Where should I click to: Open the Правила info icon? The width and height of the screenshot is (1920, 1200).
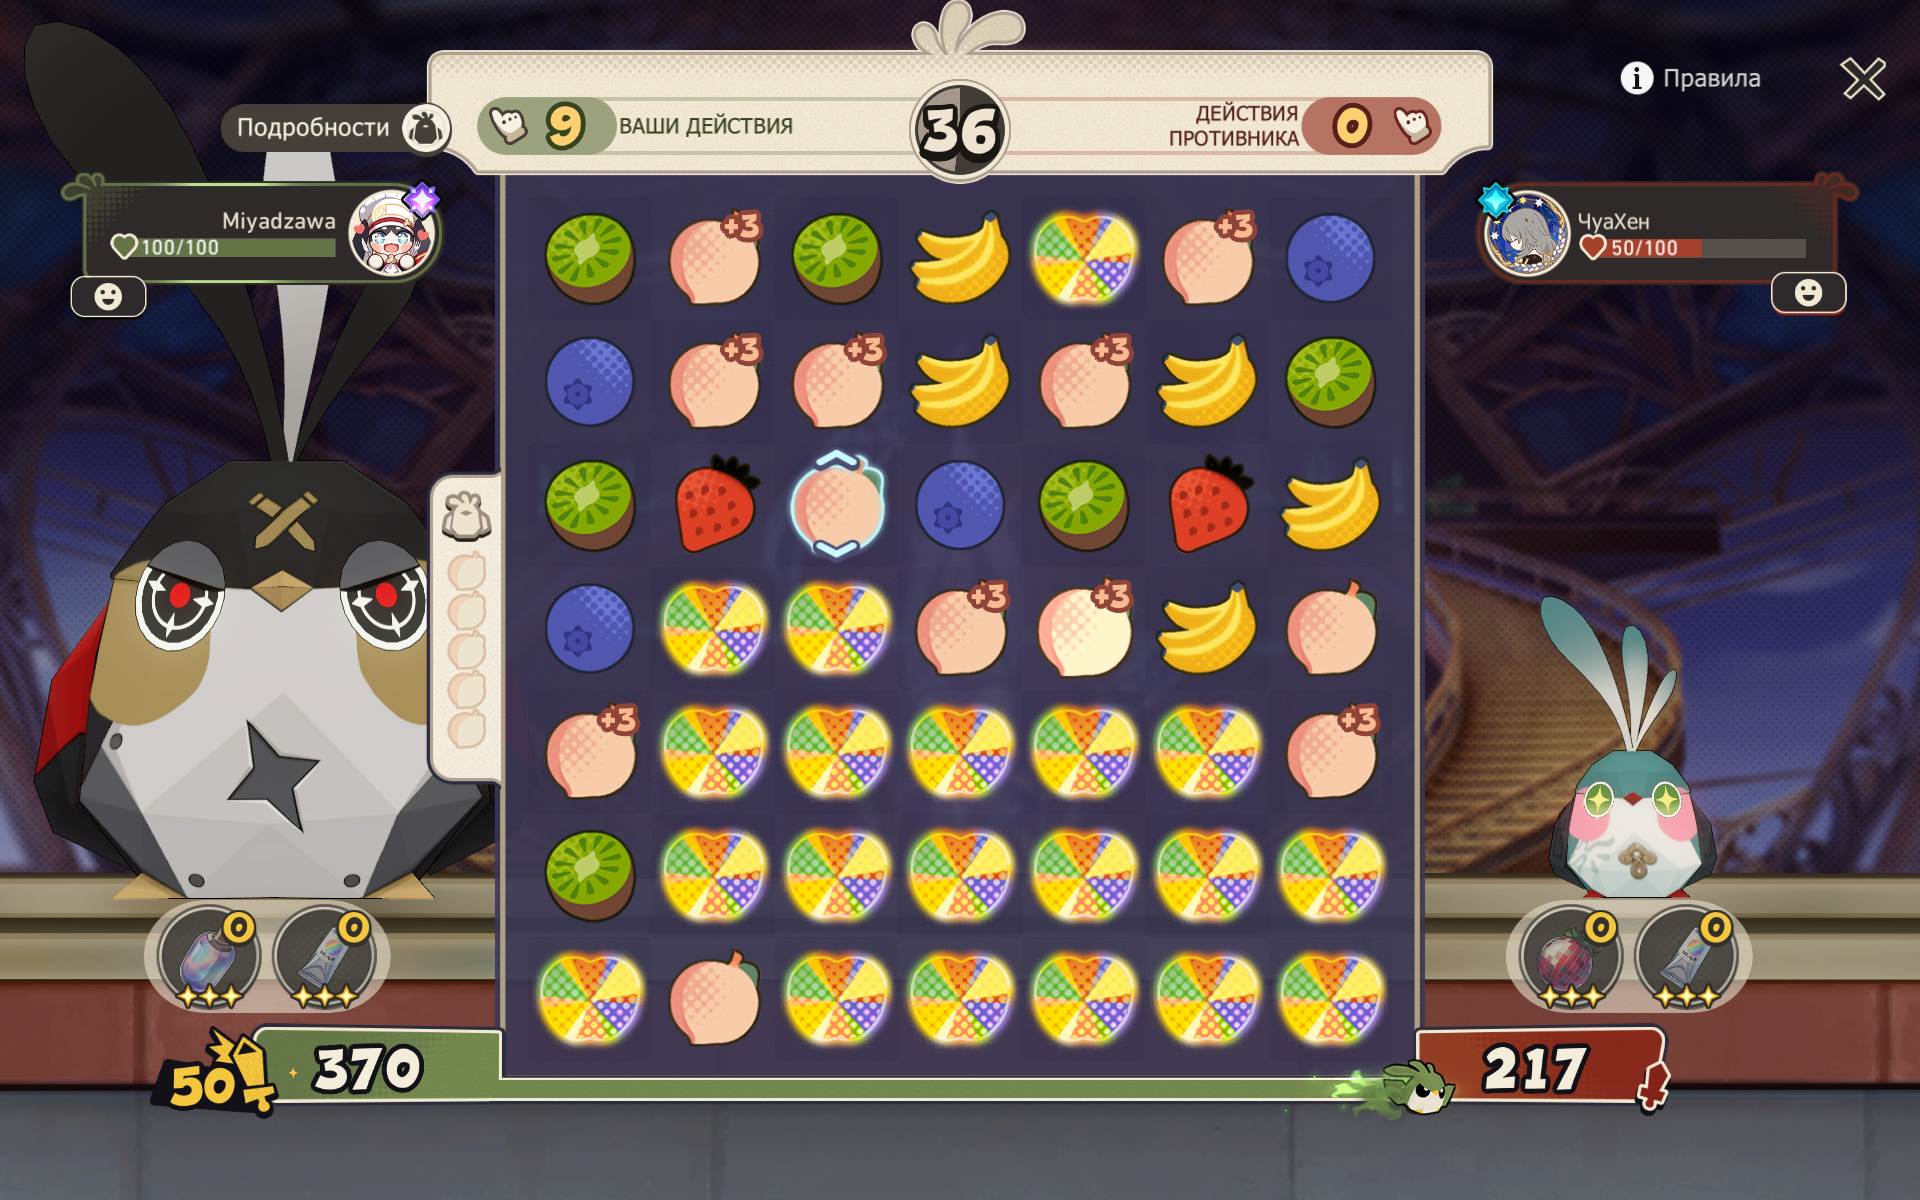coord(1636,78)
